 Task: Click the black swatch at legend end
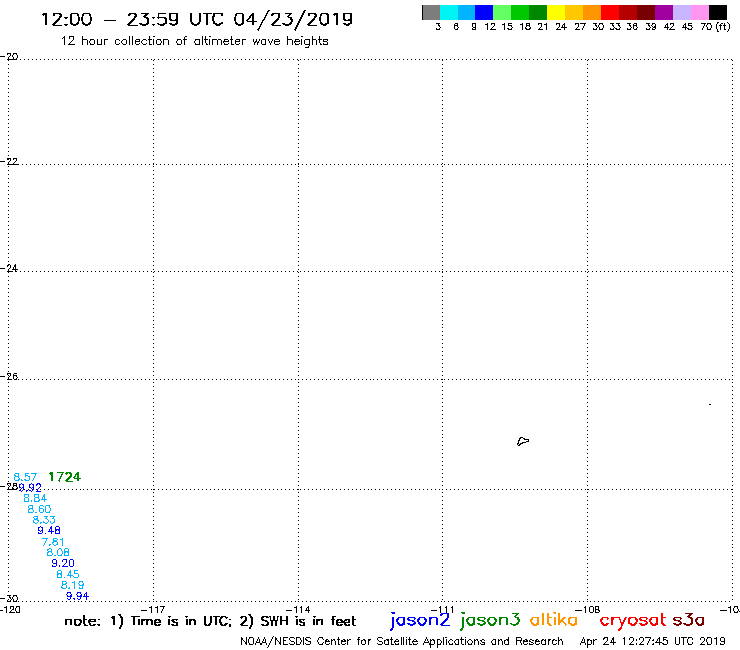(718, 12)
